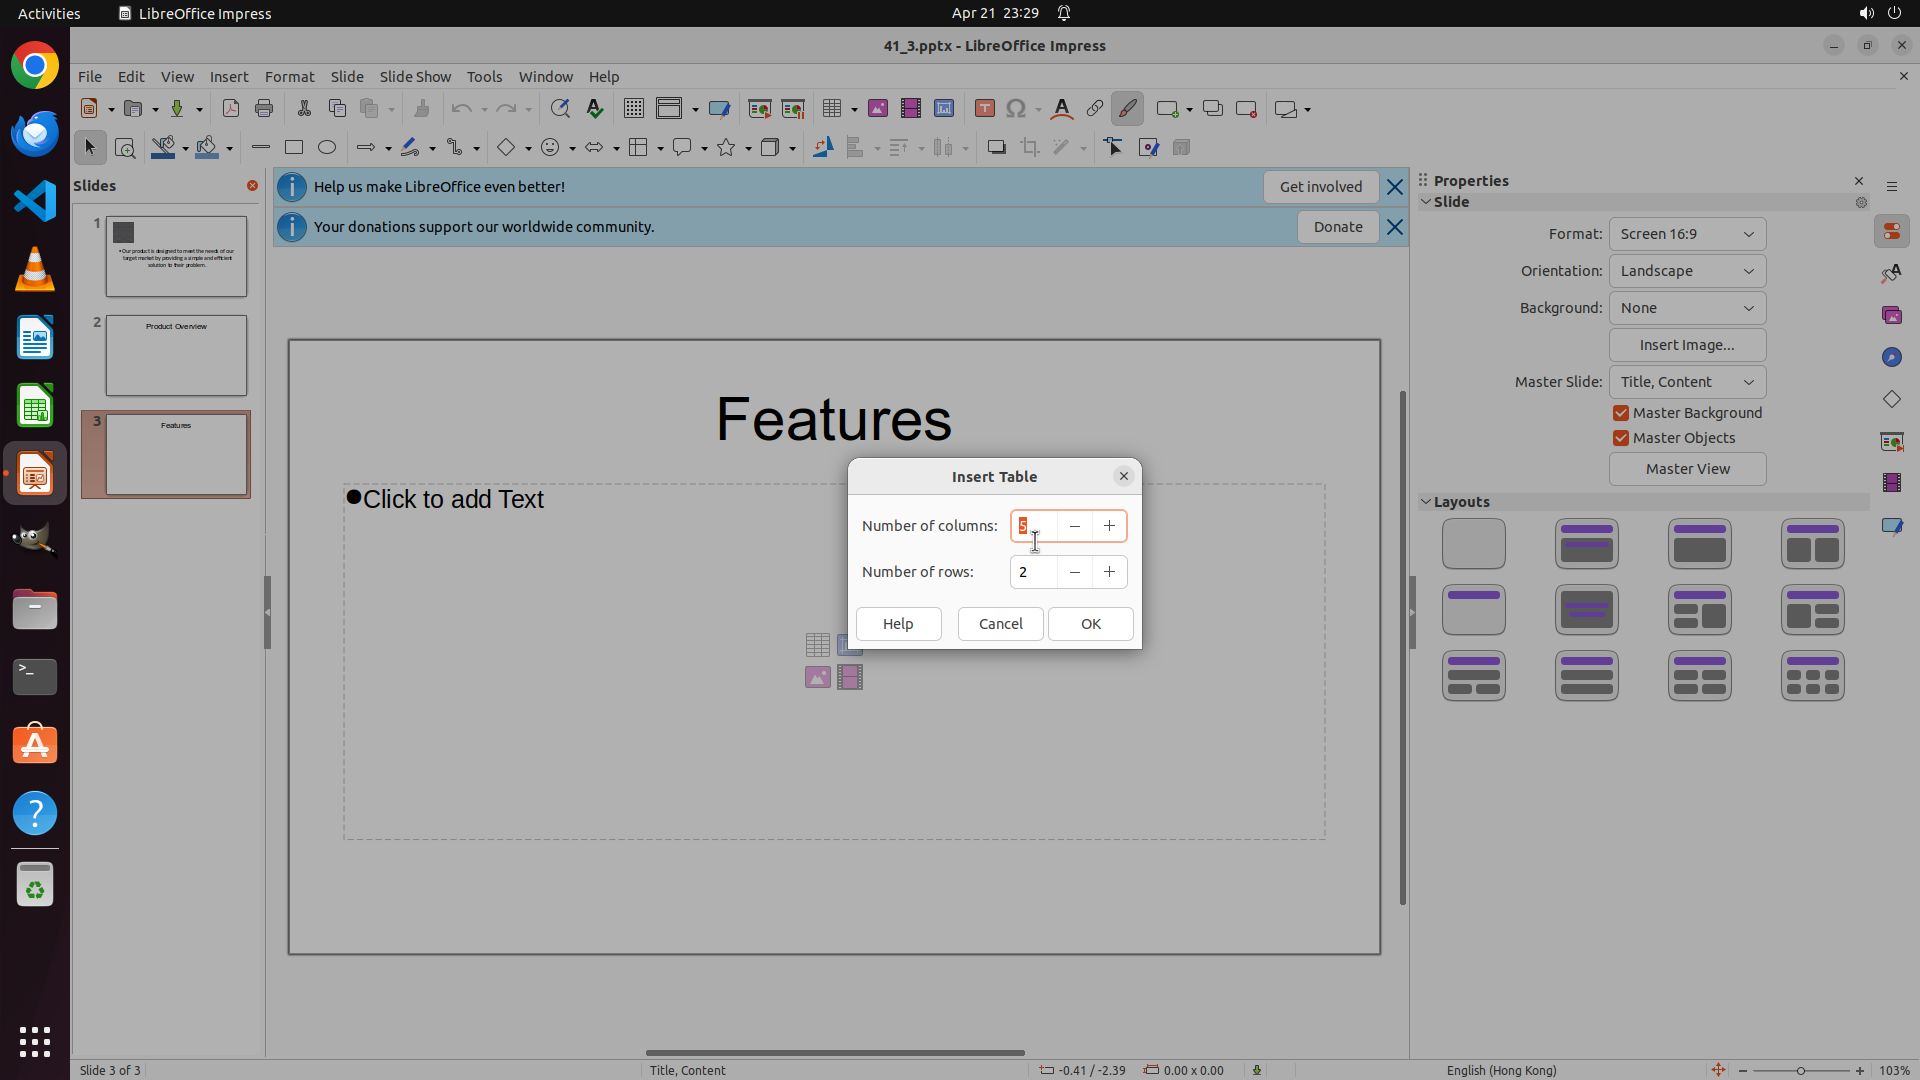Click the Insert Table icon in the toolbar
Screen dimensions: 1920x1080
(831, 109)
